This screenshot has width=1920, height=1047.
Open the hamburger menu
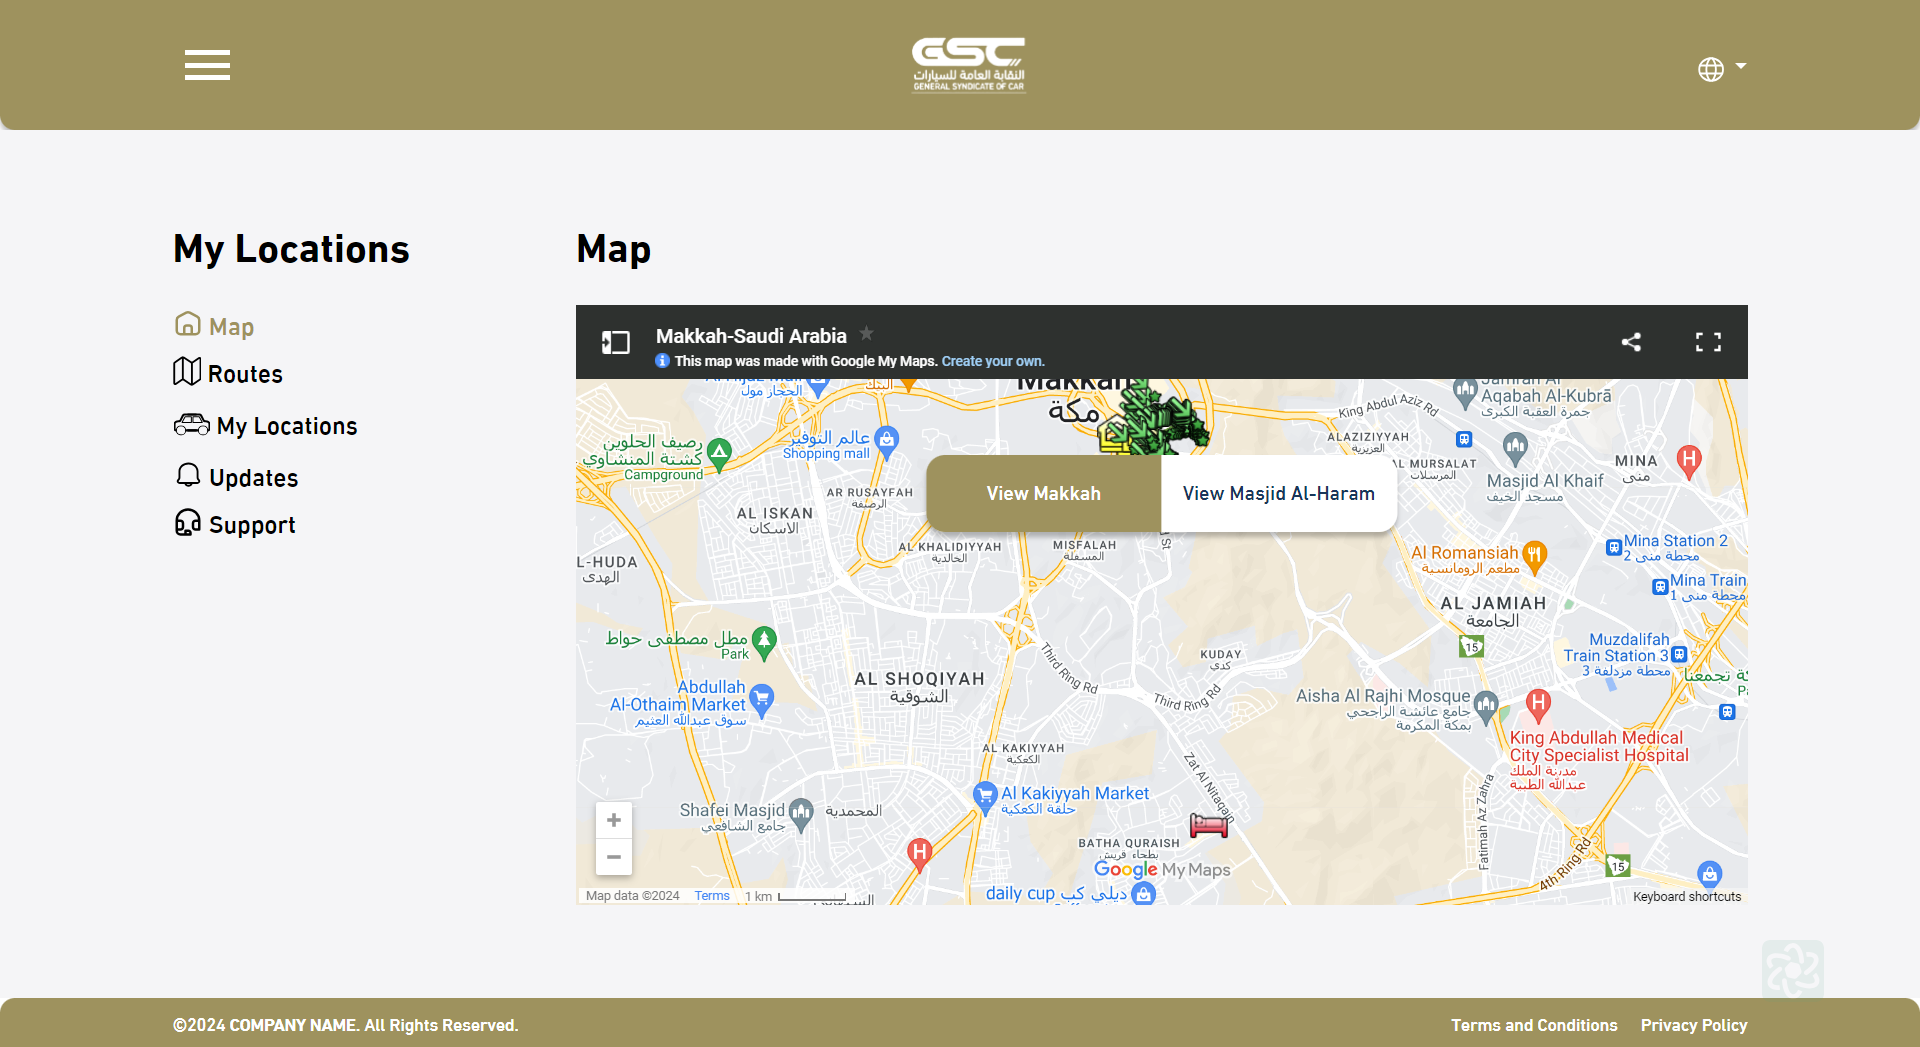(207, 65)
